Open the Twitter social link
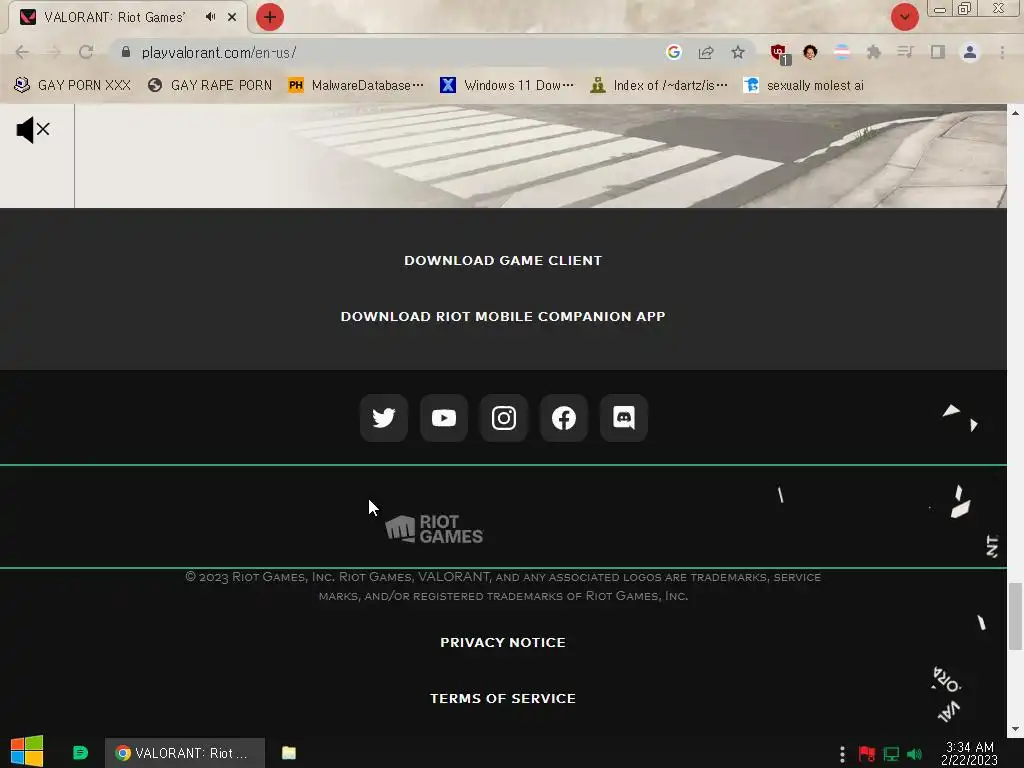1024x768 pixels. point(384,418)
